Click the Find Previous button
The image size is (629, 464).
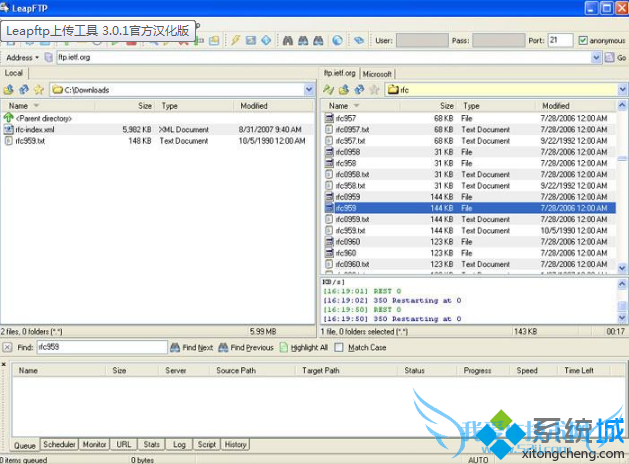(246, 347)
